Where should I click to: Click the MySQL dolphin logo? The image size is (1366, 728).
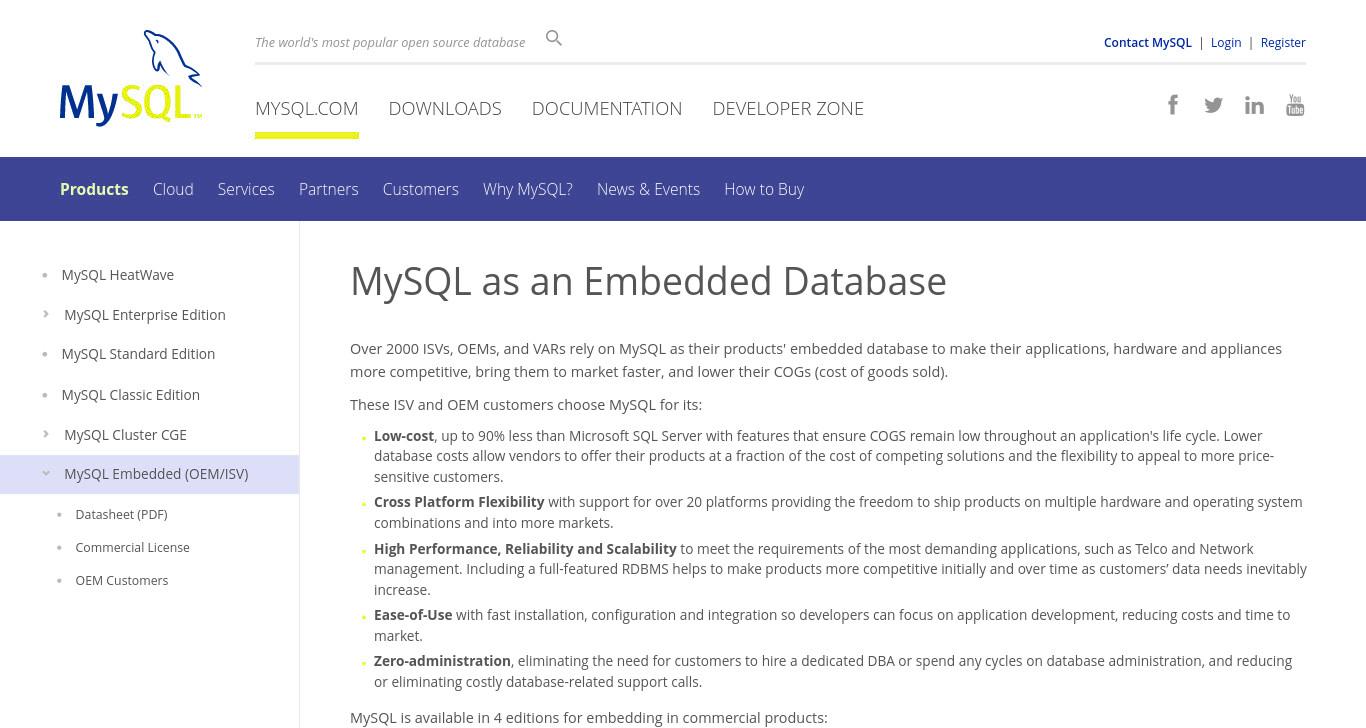click(131, 78)
